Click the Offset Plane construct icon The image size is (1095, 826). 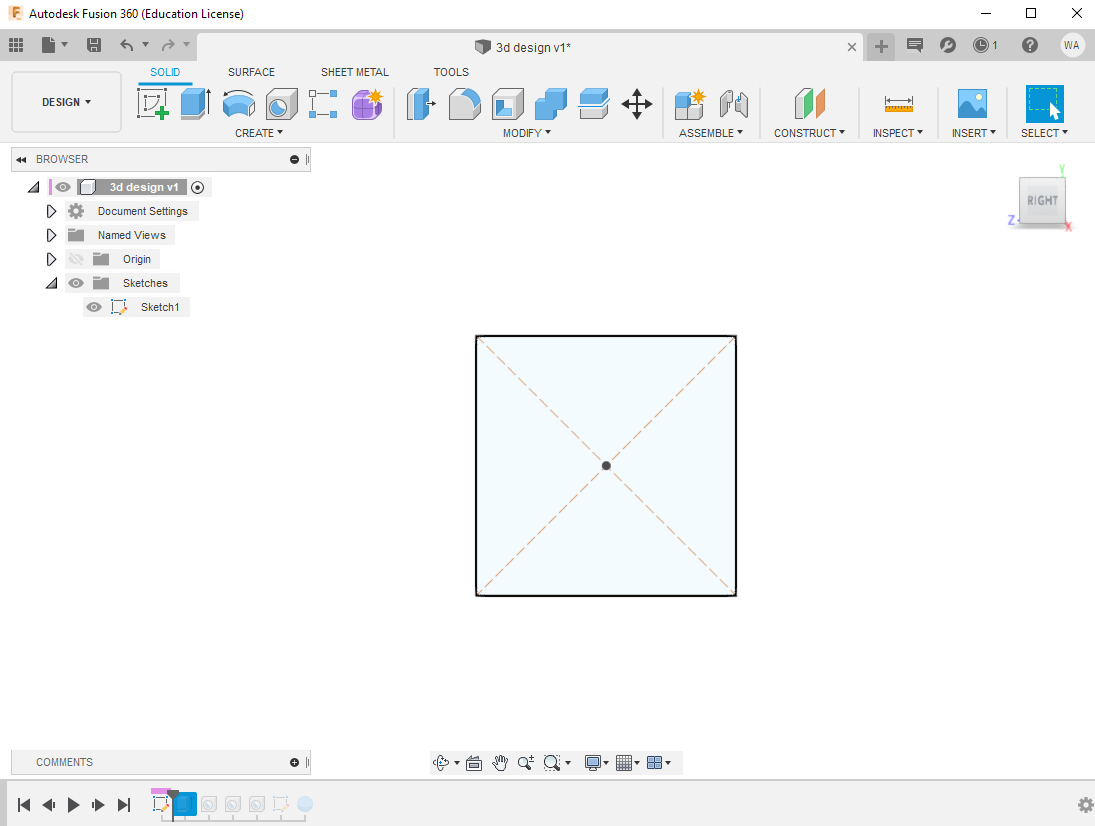tap(809, 103)
